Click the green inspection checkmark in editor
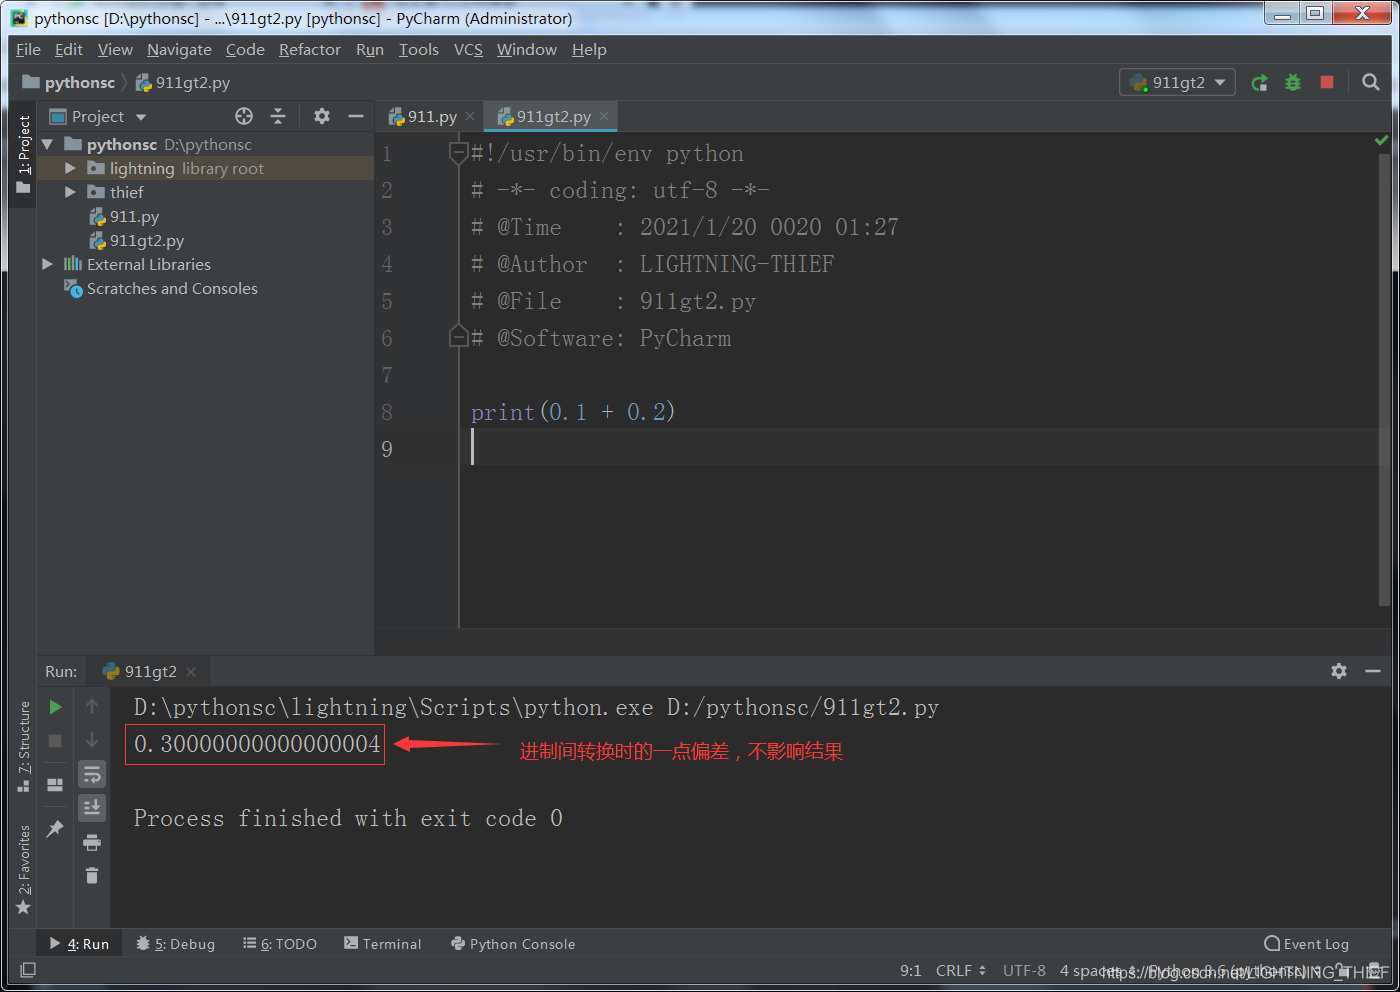The image size is (1400, 992). pos(1382,141)
